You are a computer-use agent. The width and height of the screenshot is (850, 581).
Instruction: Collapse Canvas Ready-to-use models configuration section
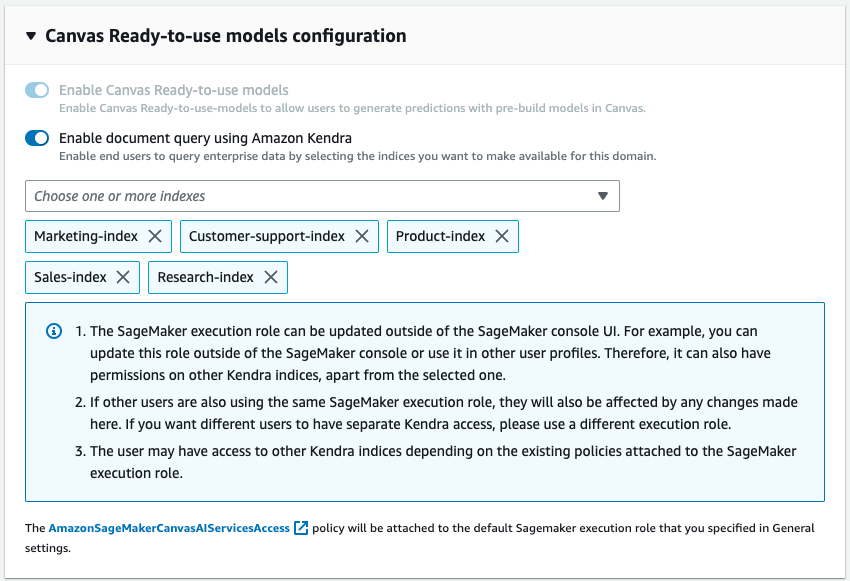point(31,36)
